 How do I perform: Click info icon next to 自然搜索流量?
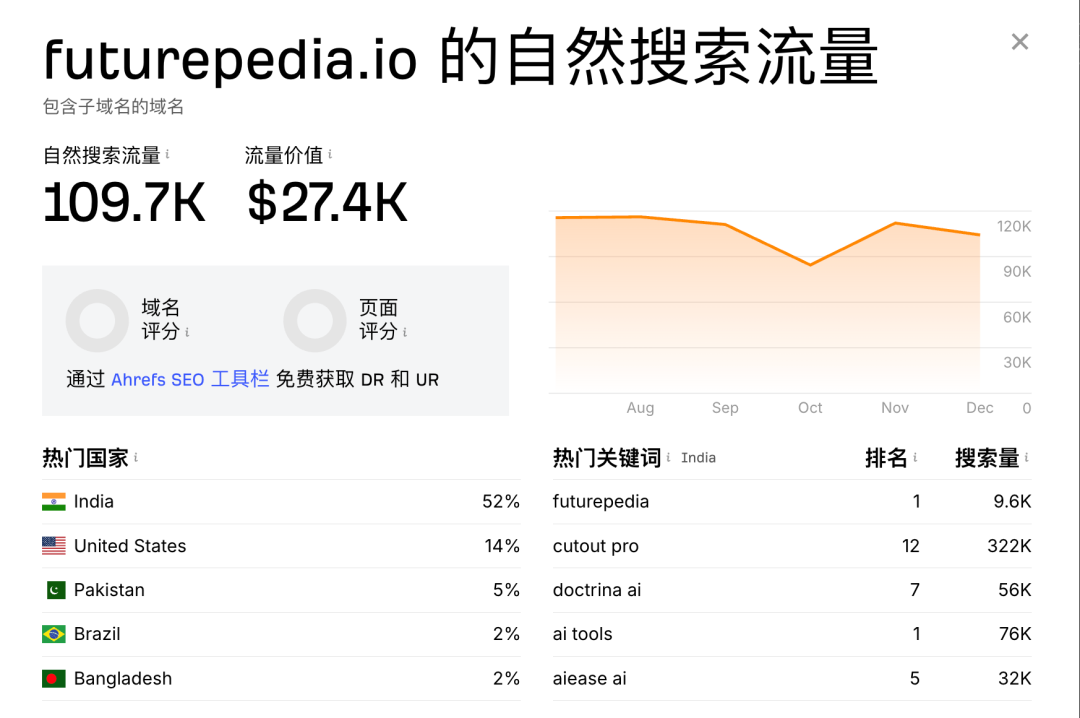pyautogui.click(x=167, y=155)
